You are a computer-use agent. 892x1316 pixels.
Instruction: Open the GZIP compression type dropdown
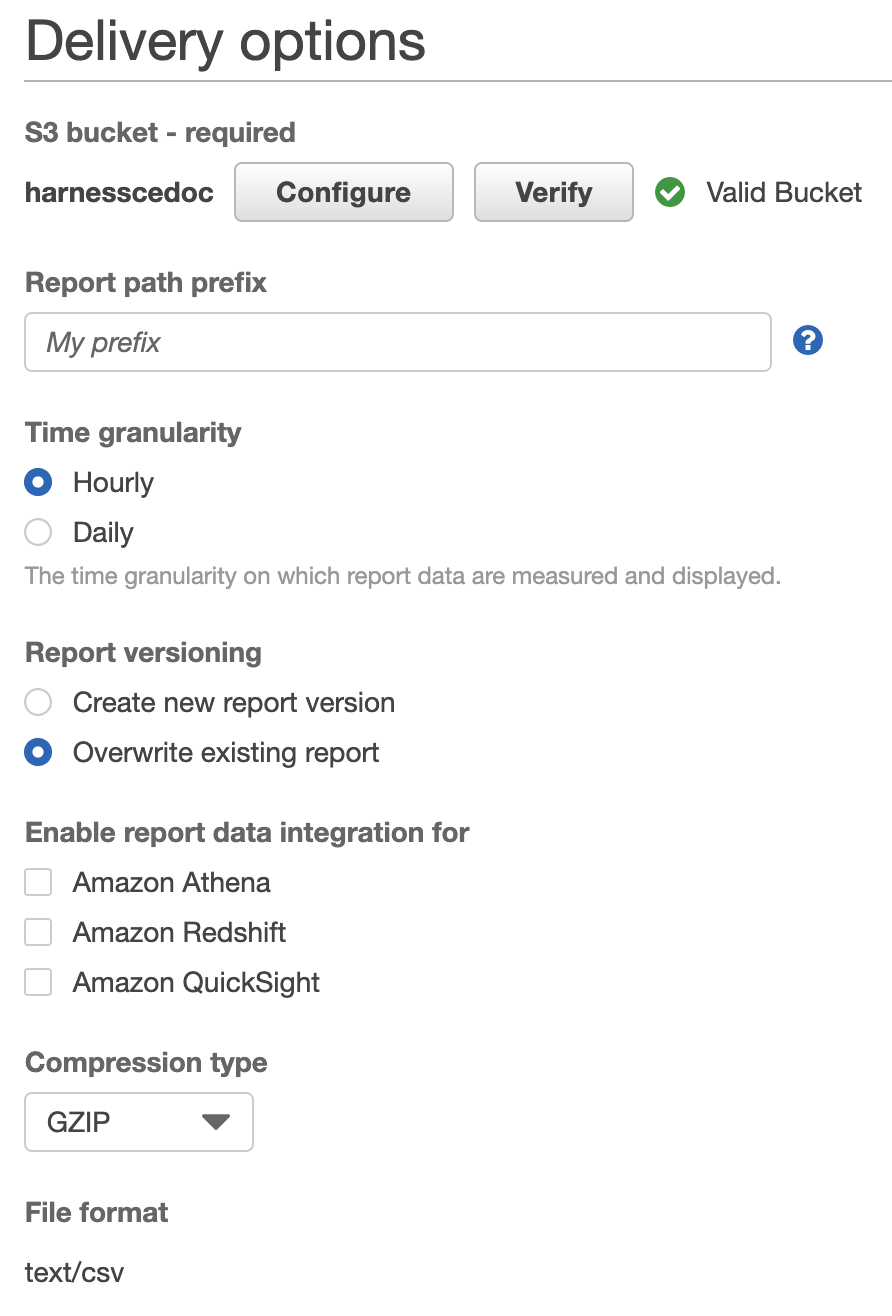pos(139,1122)
